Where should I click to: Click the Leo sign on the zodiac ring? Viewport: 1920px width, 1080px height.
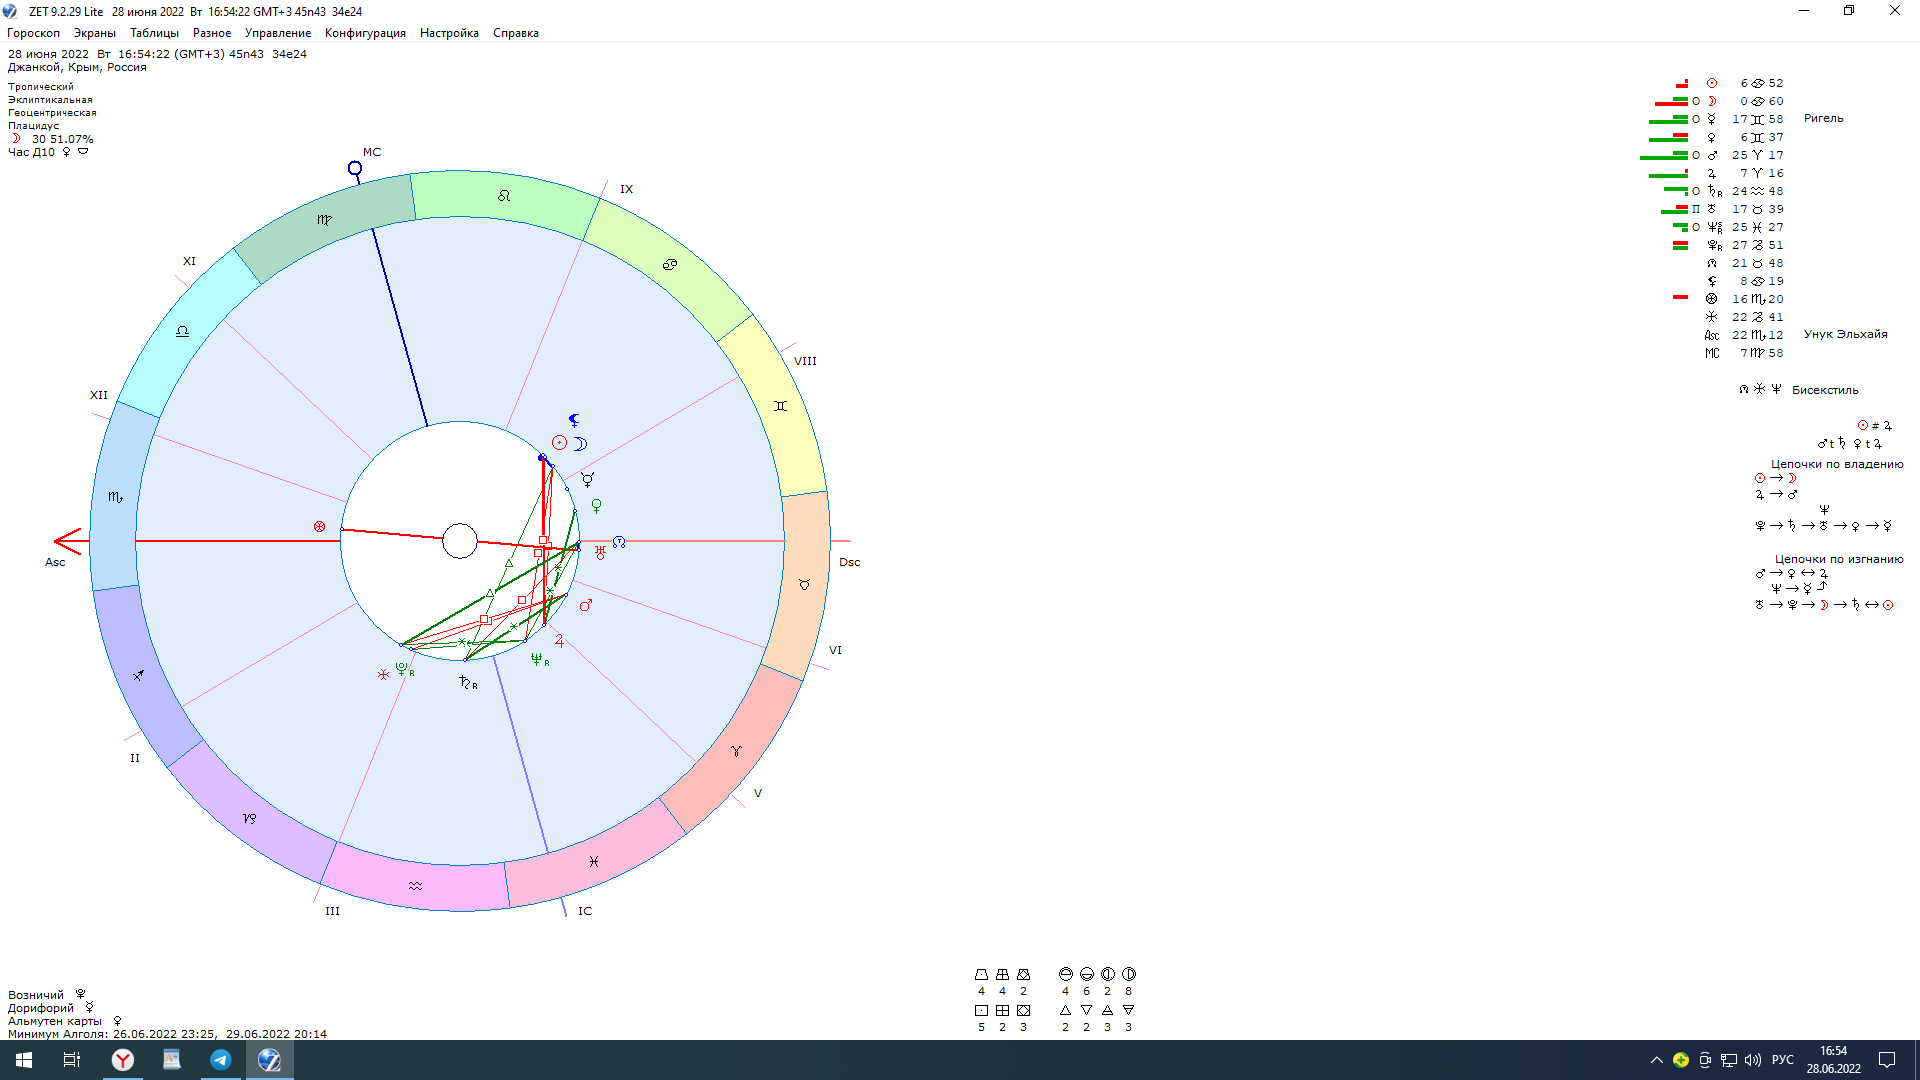(x=504, y=196)
